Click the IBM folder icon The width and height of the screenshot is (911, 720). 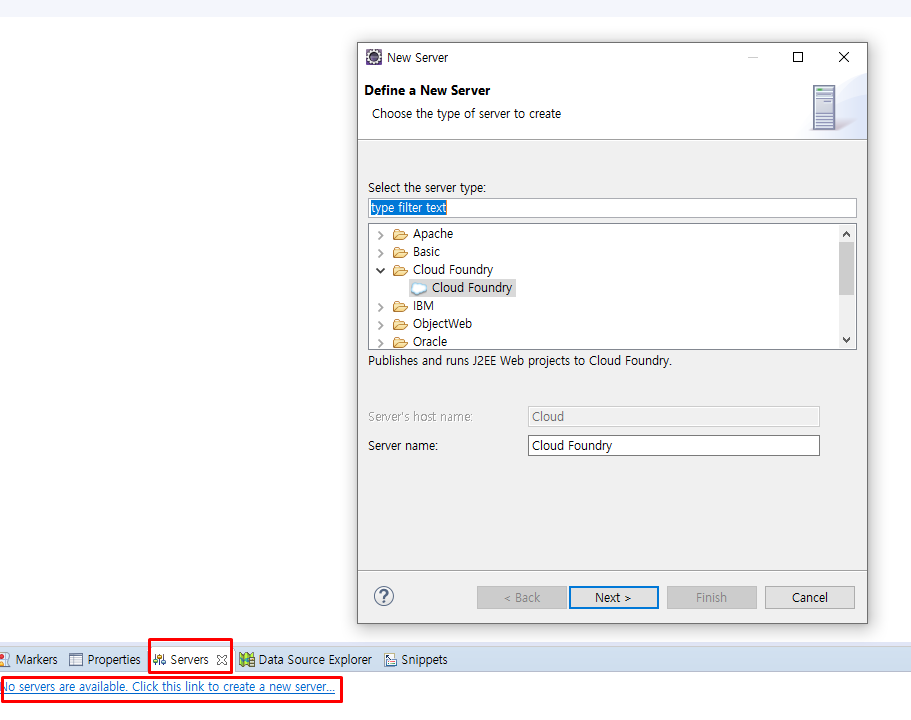click(x=400, y=306)
